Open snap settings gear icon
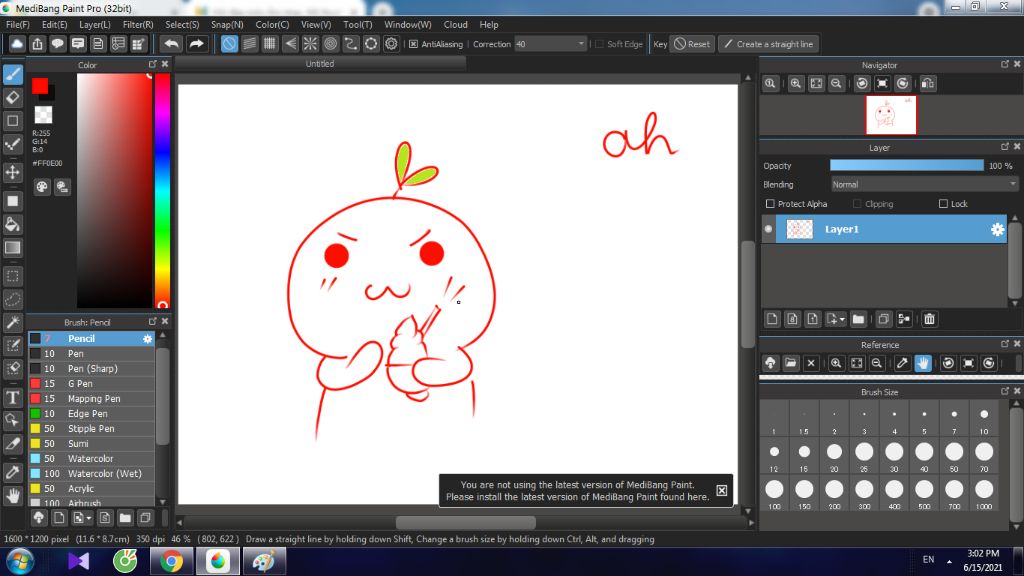 (x=391, y=44)
